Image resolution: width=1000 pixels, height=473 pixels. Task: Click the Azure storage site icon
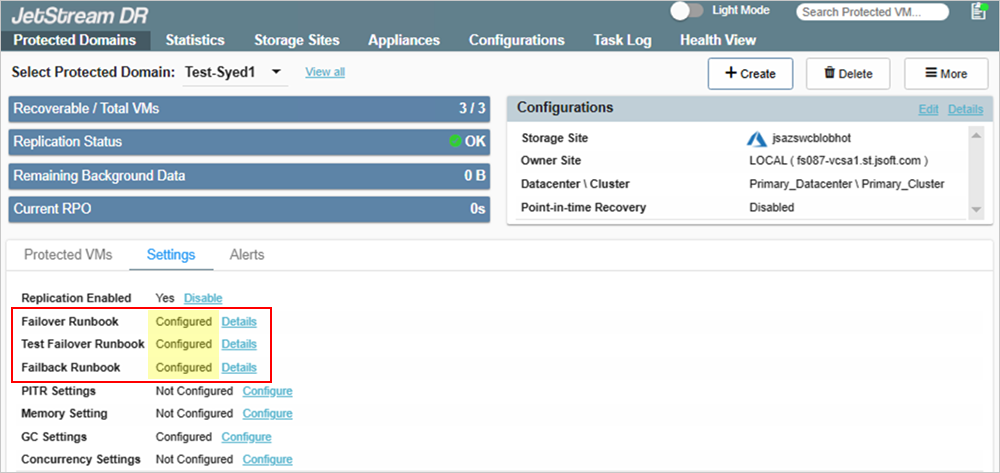757,138
